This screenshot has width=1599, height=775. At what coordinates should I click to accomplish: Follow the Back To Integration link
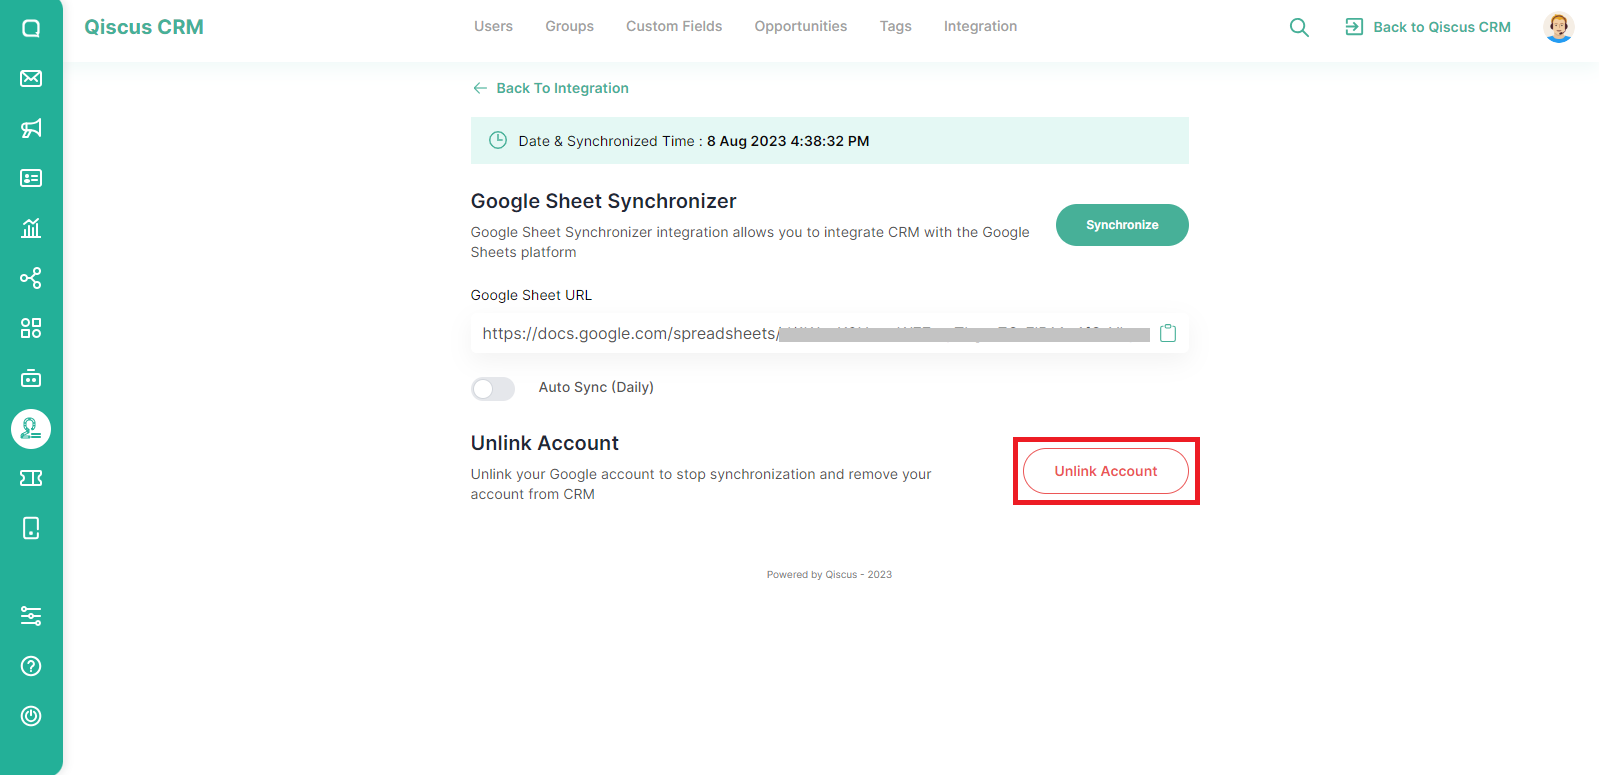(x=562, y=88)
